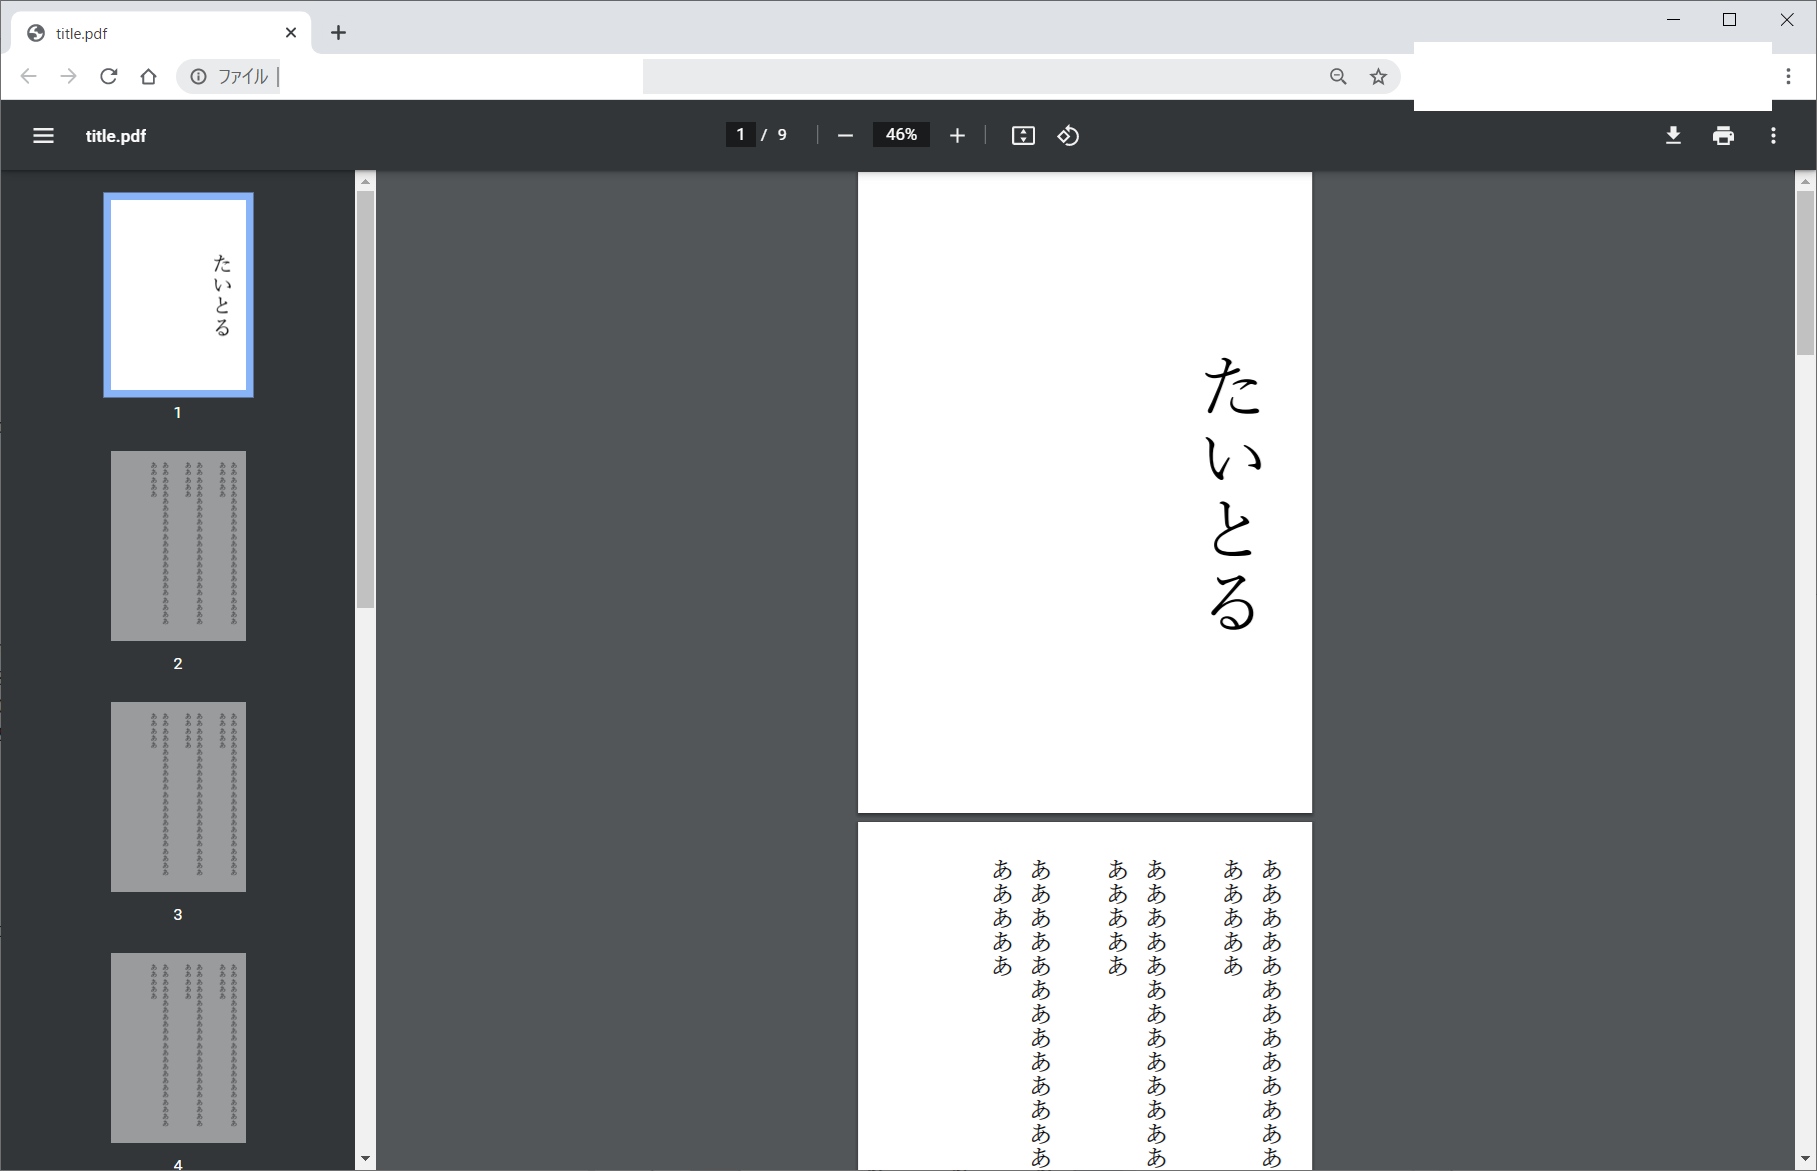1817x1171 pixels.
Task: Bookmark this page with star icon
Action: click(x=1378, y=77)
